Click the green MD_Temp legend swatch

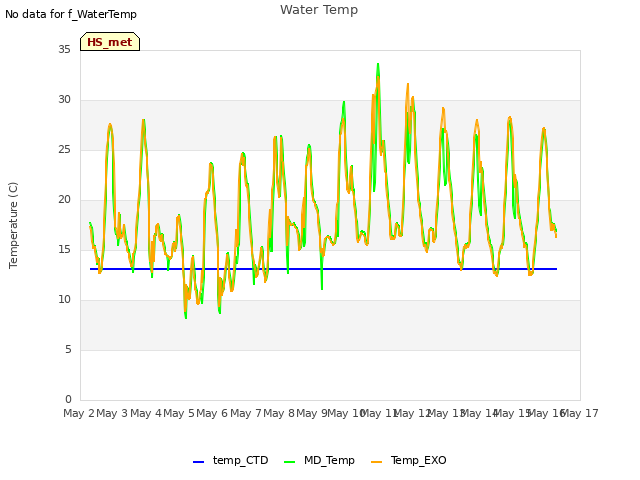[x=289, y=462]
